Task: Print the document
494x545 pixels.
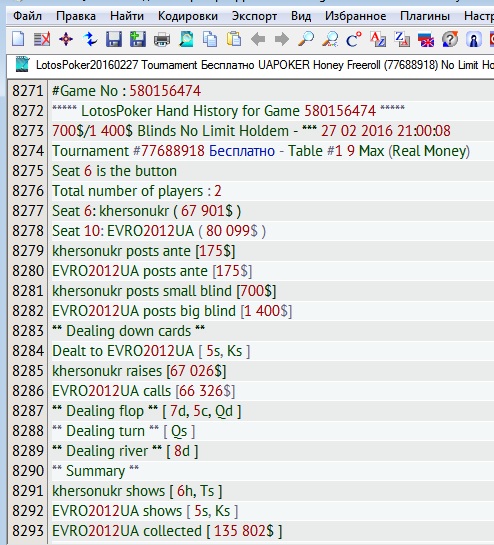Action: [x=162, y=39]
